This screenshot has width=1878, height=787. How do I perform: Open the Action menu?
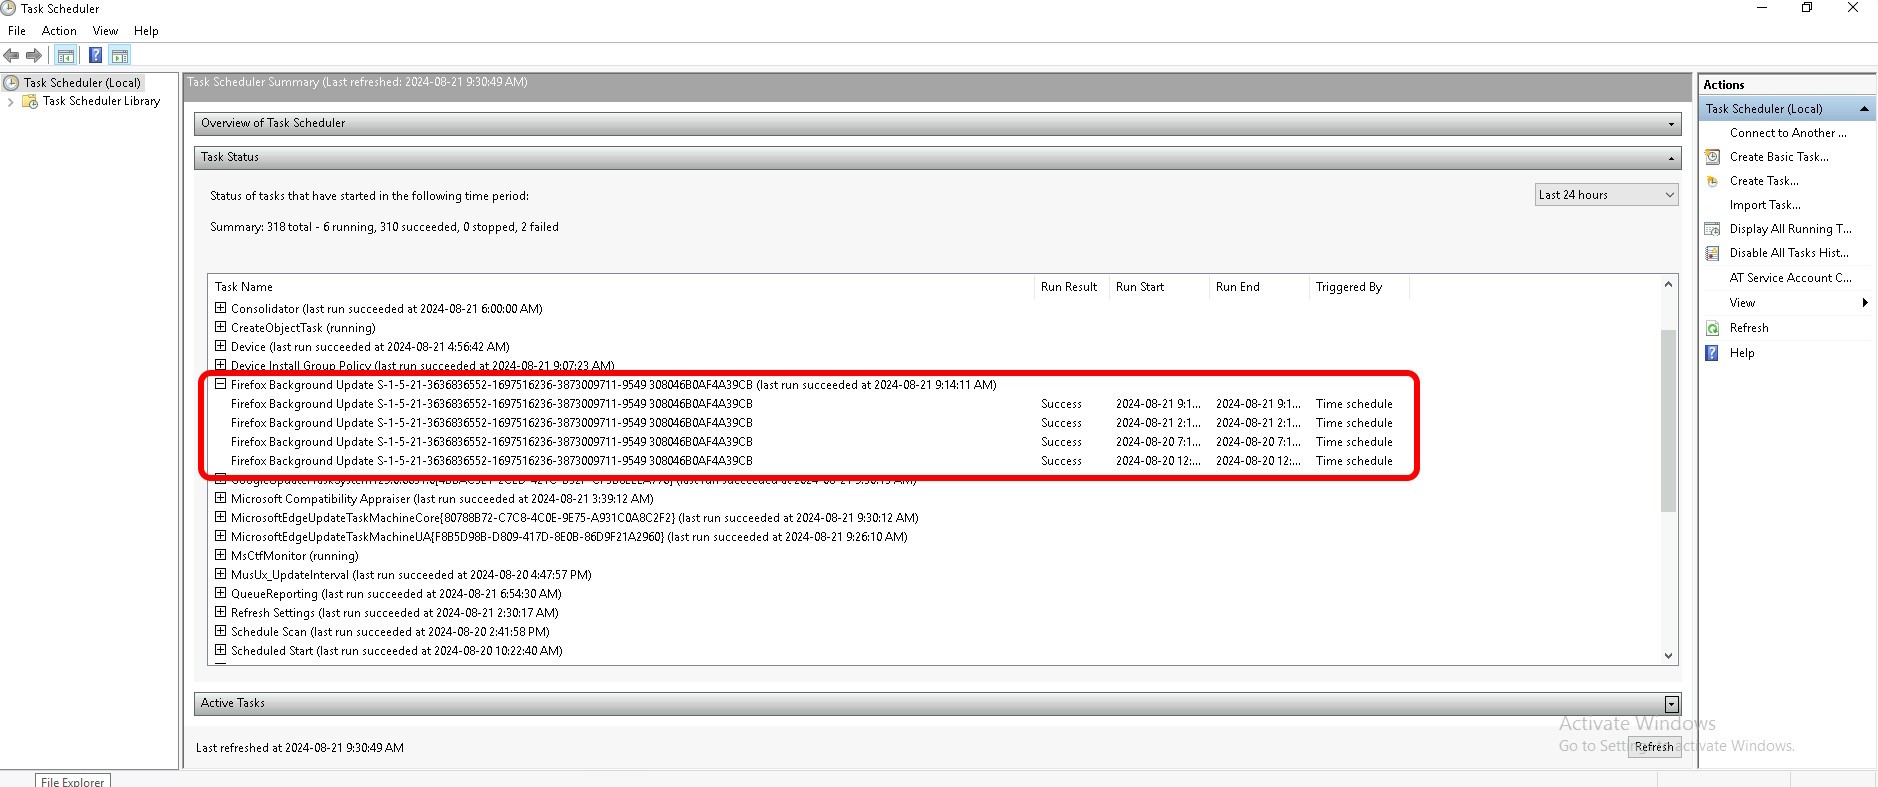(59, 31)
